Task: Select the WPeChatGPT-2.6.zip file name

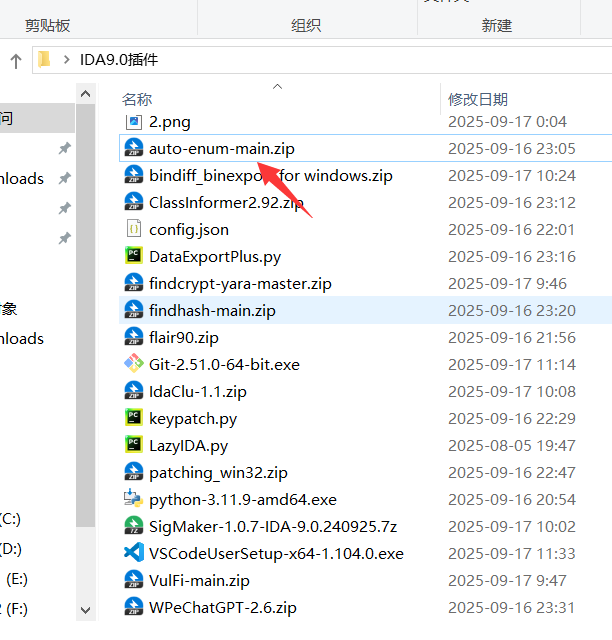Action: coord(222,607)
